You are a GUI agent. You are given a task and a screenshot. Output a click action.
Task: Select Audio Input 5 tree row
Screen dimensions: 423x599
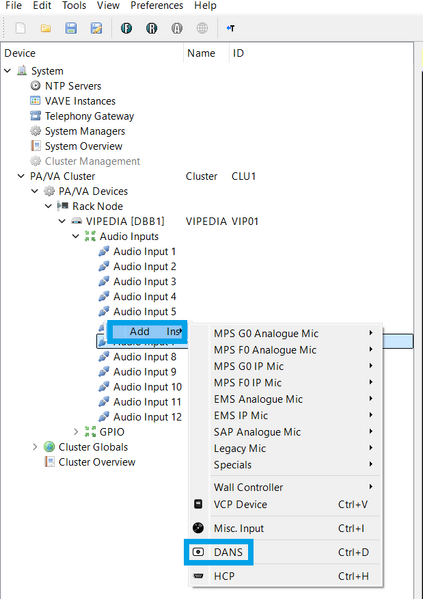coord(144,312)
